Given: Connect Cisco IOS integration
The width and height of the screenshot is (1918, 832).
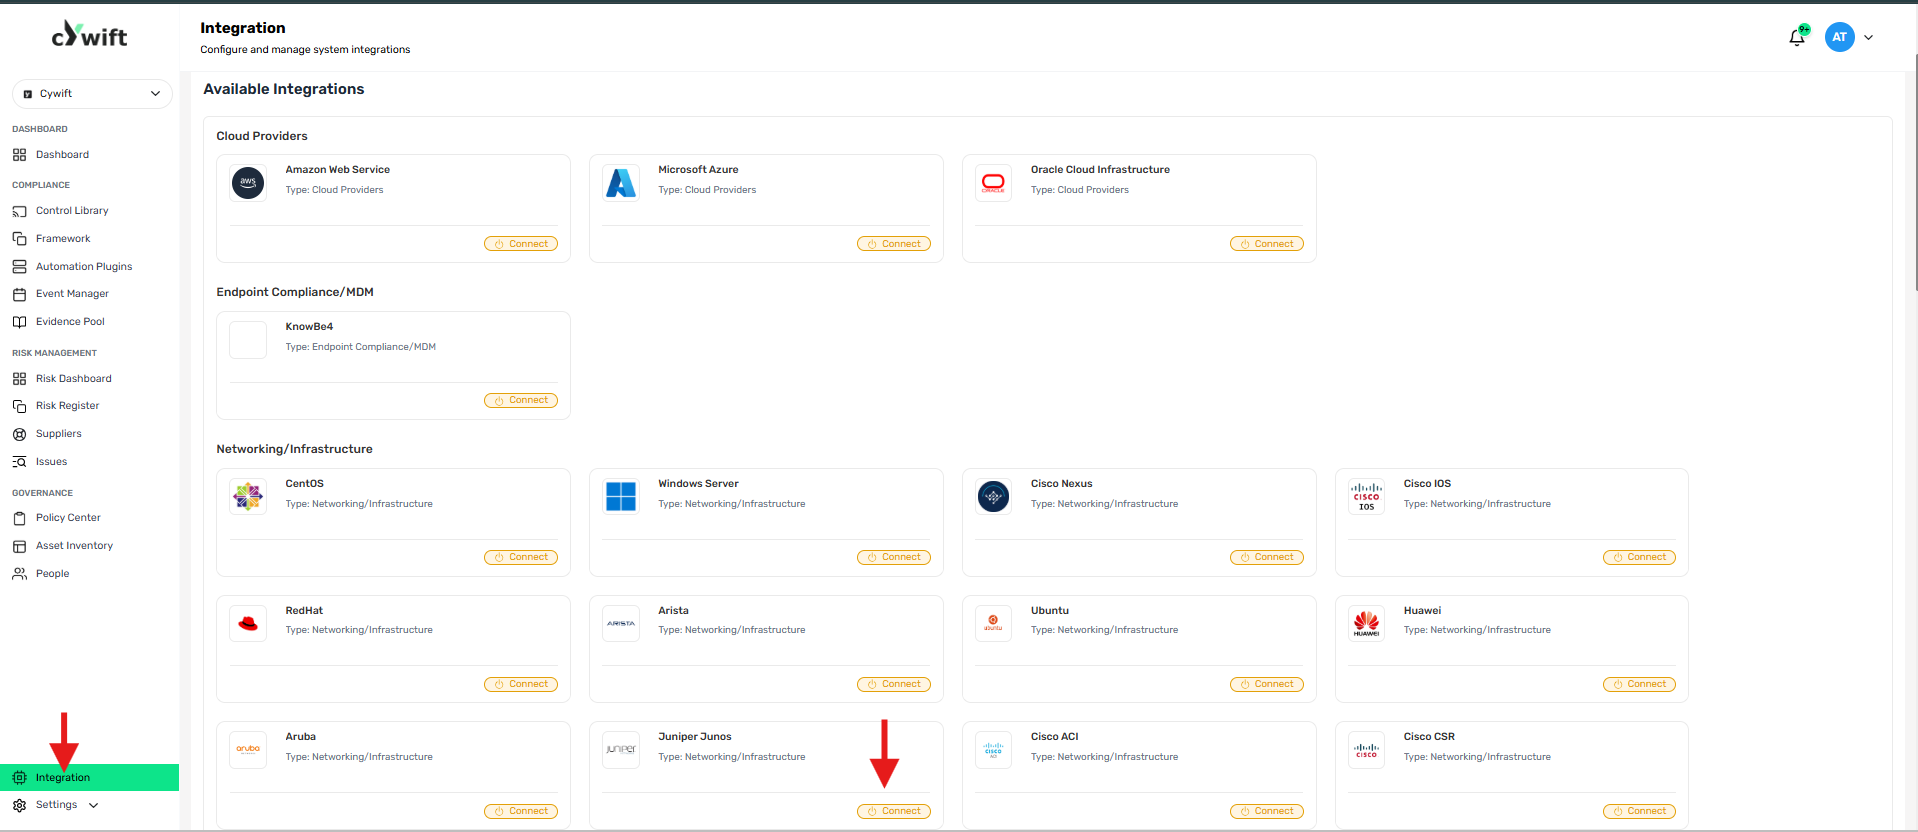Looking at the screenshot, I should coord(1639,558).
